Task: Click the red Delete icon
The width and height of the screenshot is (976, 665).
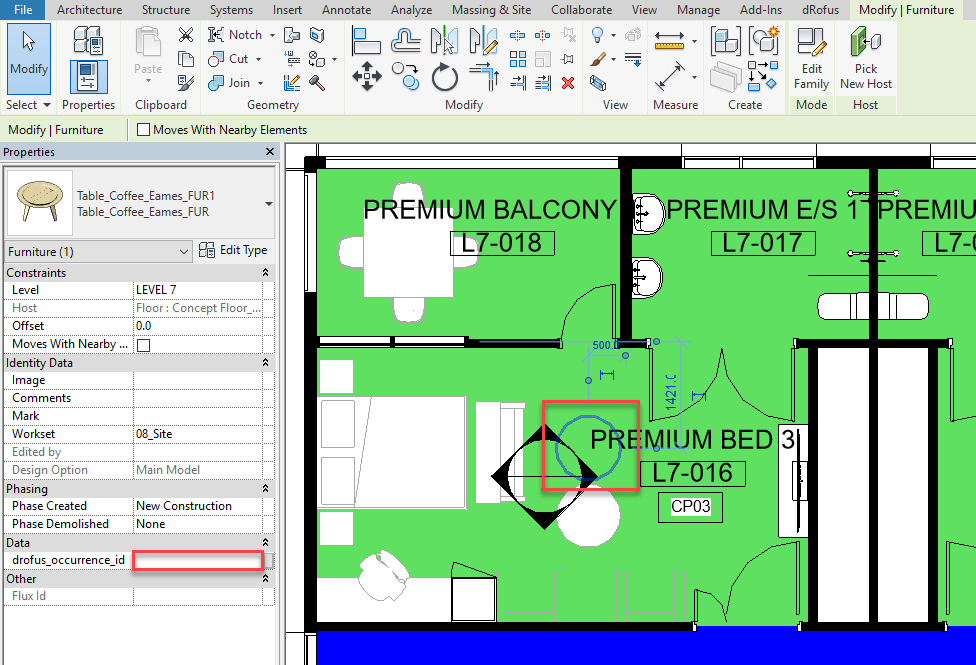Action: click(x=568, y=83)
